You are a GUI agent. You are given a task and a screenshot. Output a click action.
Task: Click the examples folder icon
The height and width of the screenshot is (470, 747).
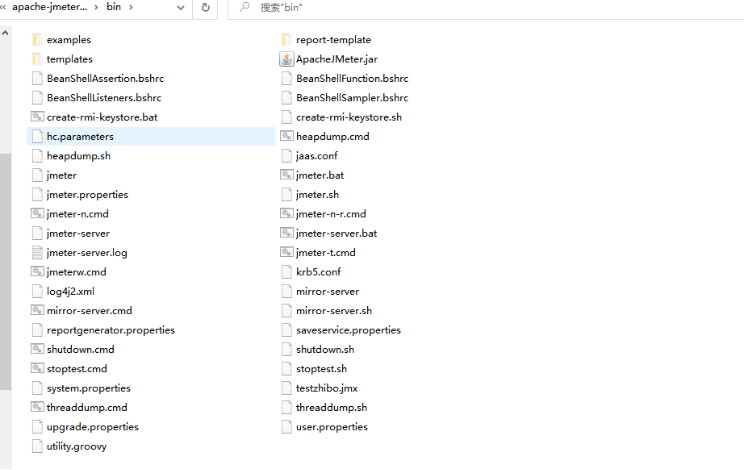tap(37, 40)
